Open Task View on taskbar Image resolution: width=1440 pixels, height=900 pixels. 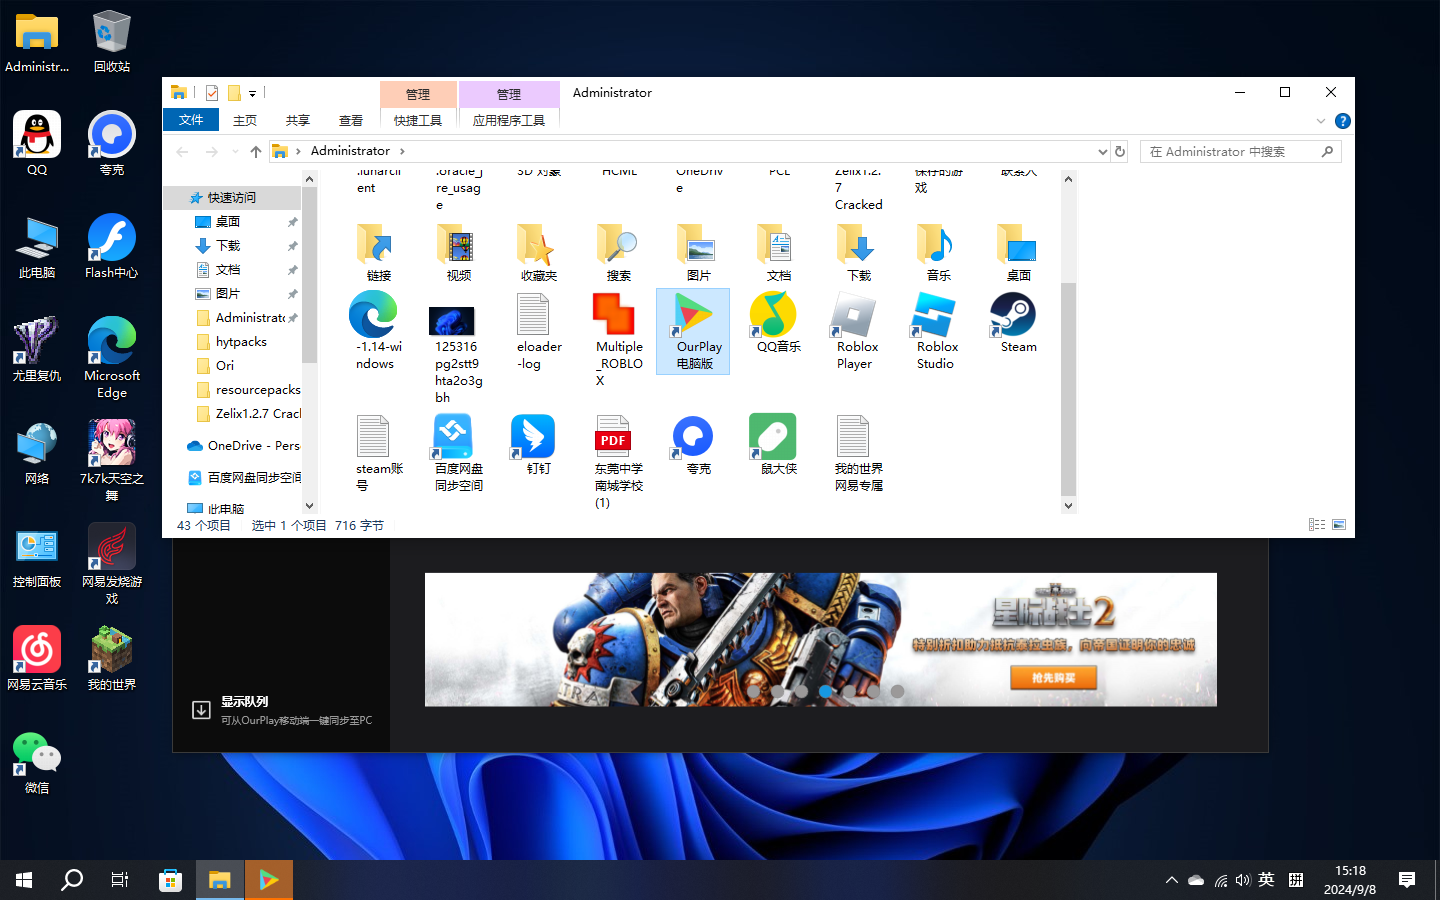[x=120, y=880]
